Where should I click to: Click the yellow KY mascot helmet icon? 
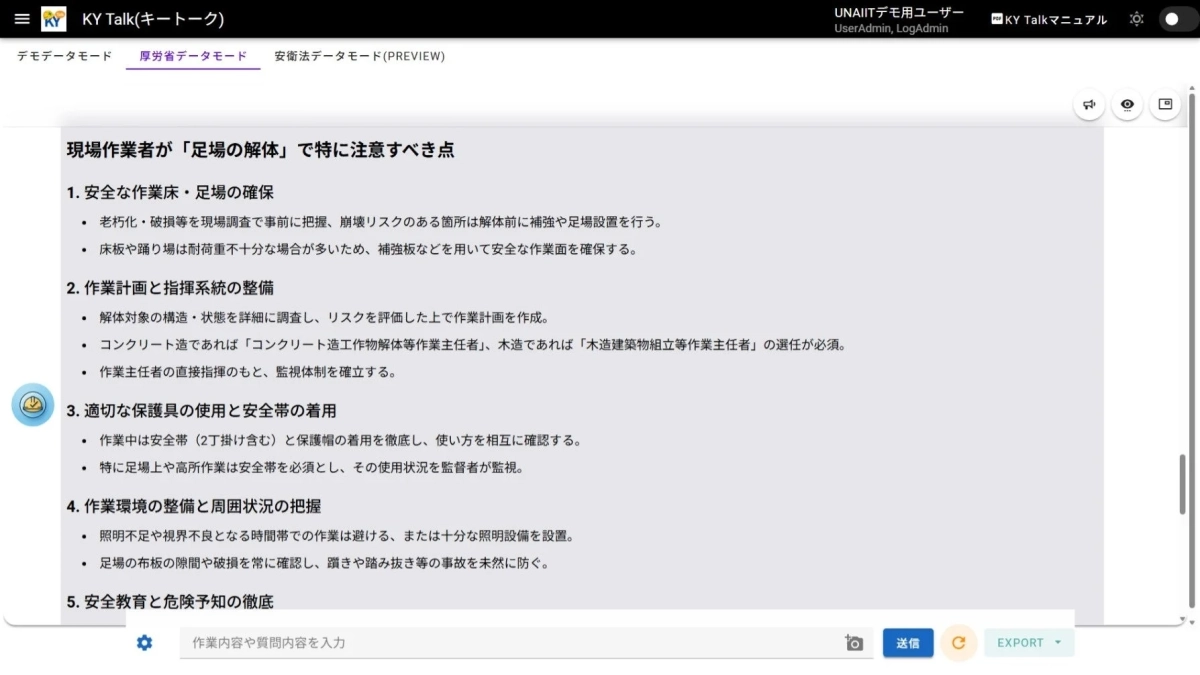click(32, 404)
